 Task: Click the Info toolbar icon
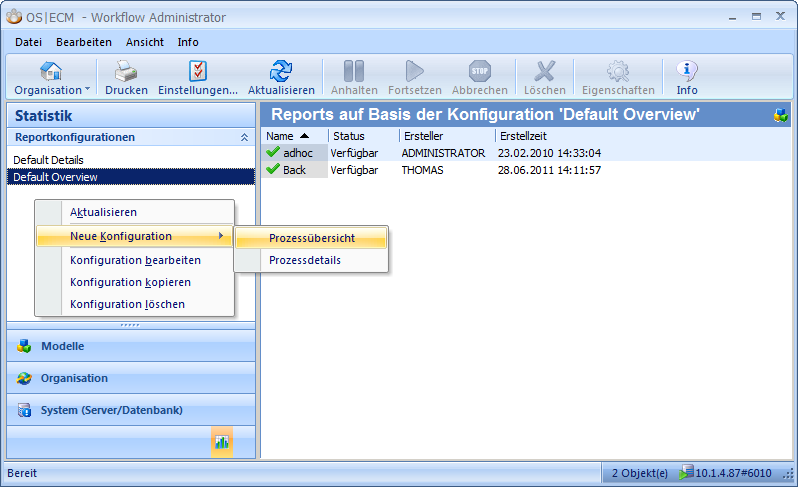tap(687, 72)
